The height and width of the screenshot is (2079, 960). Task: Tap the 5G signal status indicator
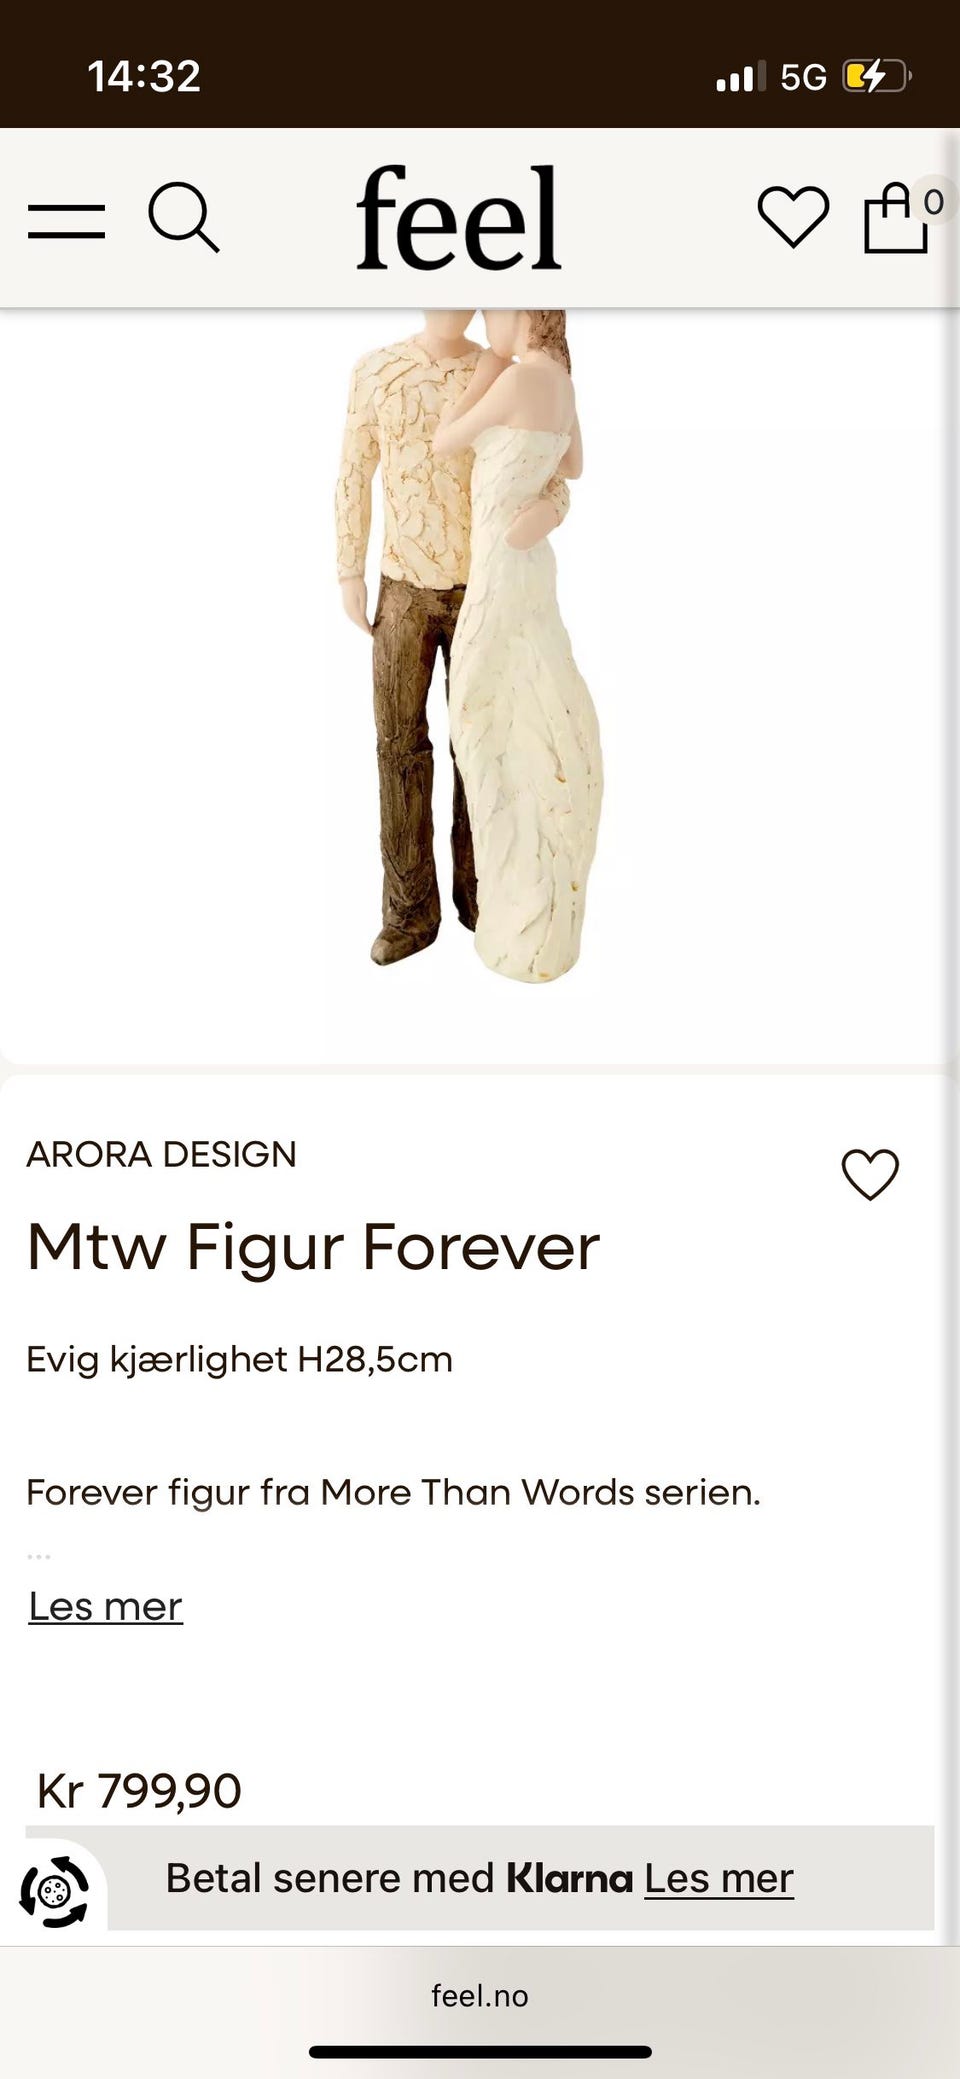pyautogui.click(x=803, y=76)
